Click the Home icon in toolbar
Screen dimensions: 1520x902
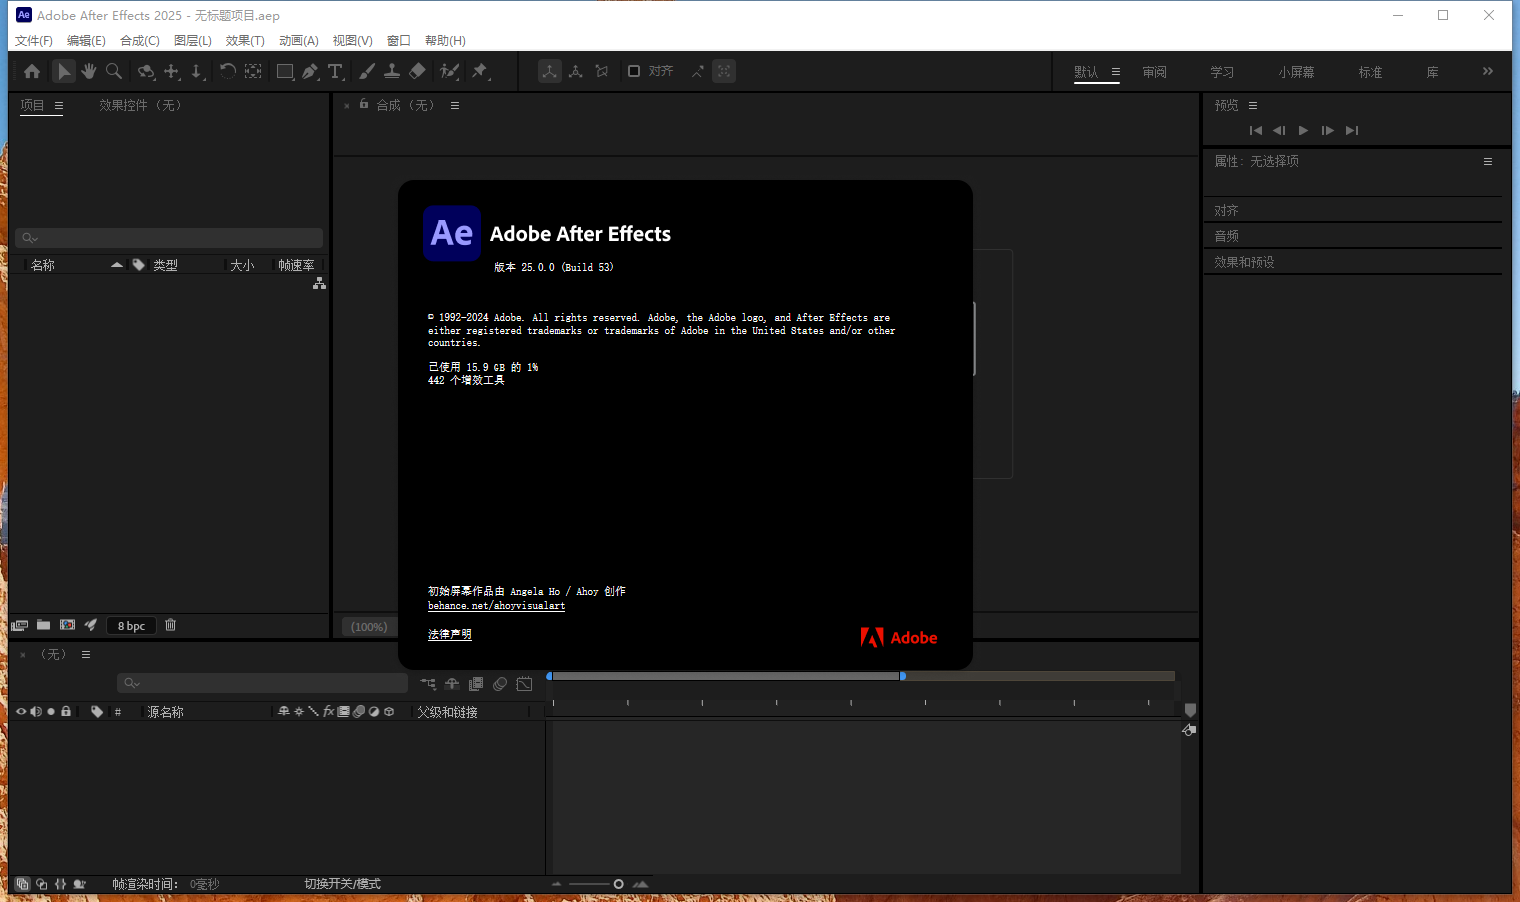point(32,71)
